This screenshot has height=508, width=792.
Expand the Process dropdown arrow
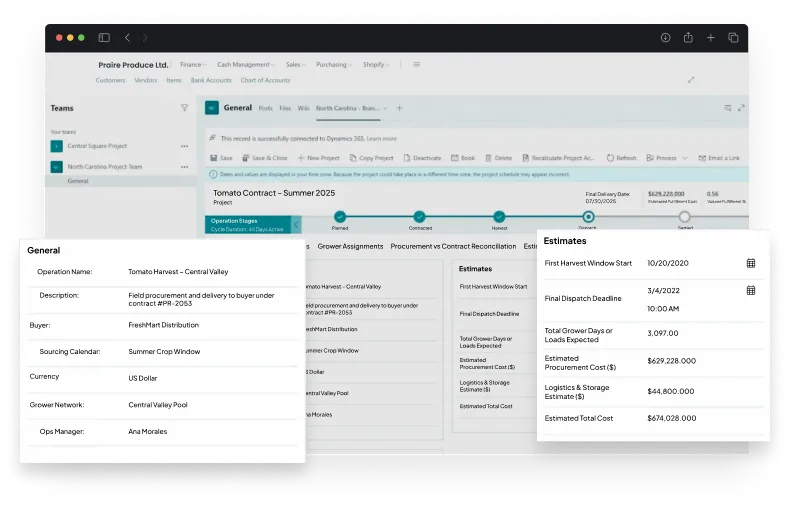(x=685, y=158)
